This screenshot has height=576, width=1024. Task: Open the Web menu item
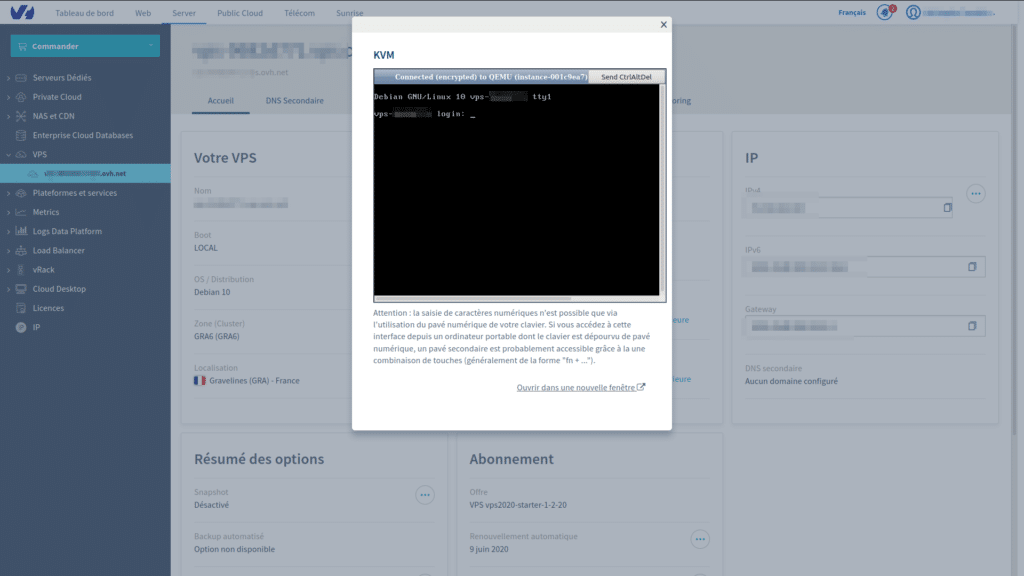pos(143,13)
